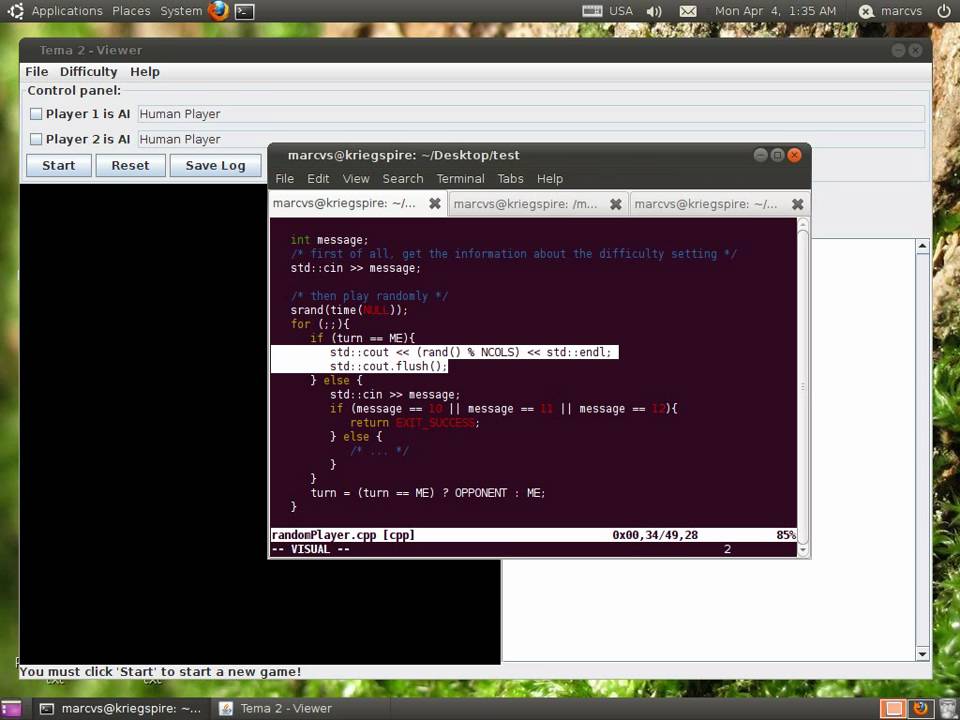The width and height of the screenshot is (960, 720).
Task: Open the terminal File menu
Action: click(x=285, y=179)
